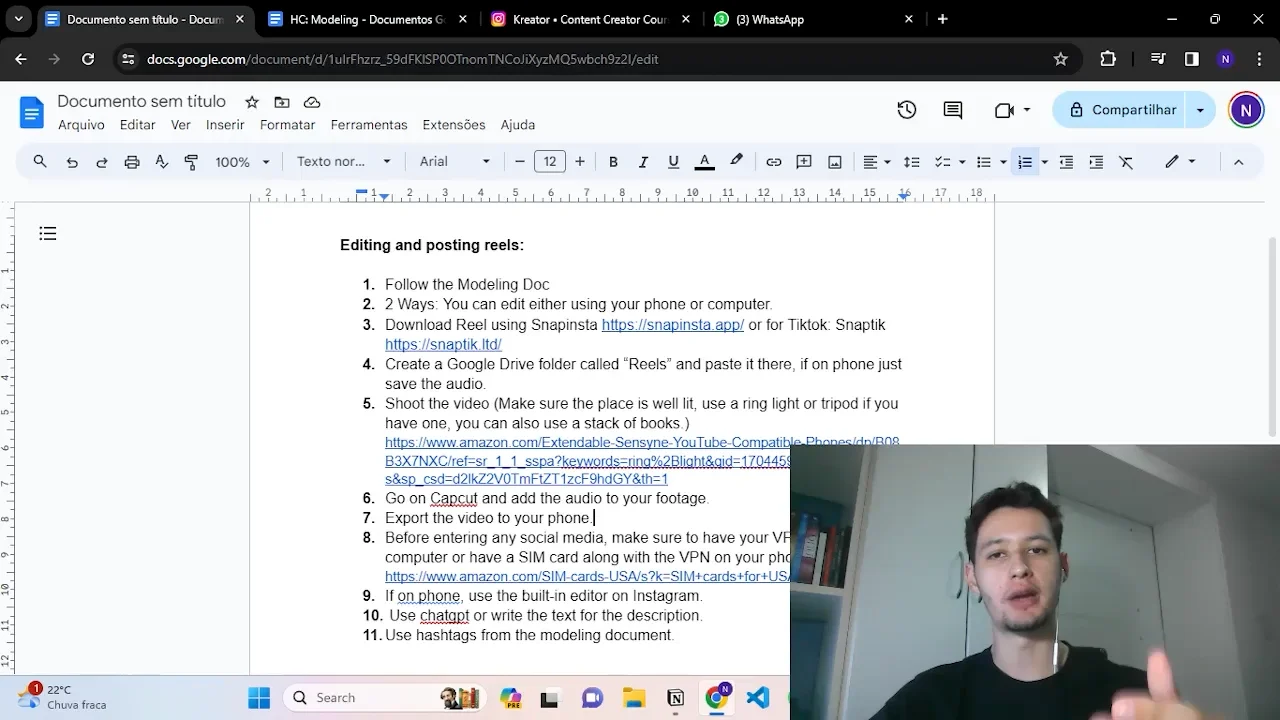The width and height of the screenshot is (1280, 720).
Task: Open the snapinsta.app link
Action: coord(673,325)
